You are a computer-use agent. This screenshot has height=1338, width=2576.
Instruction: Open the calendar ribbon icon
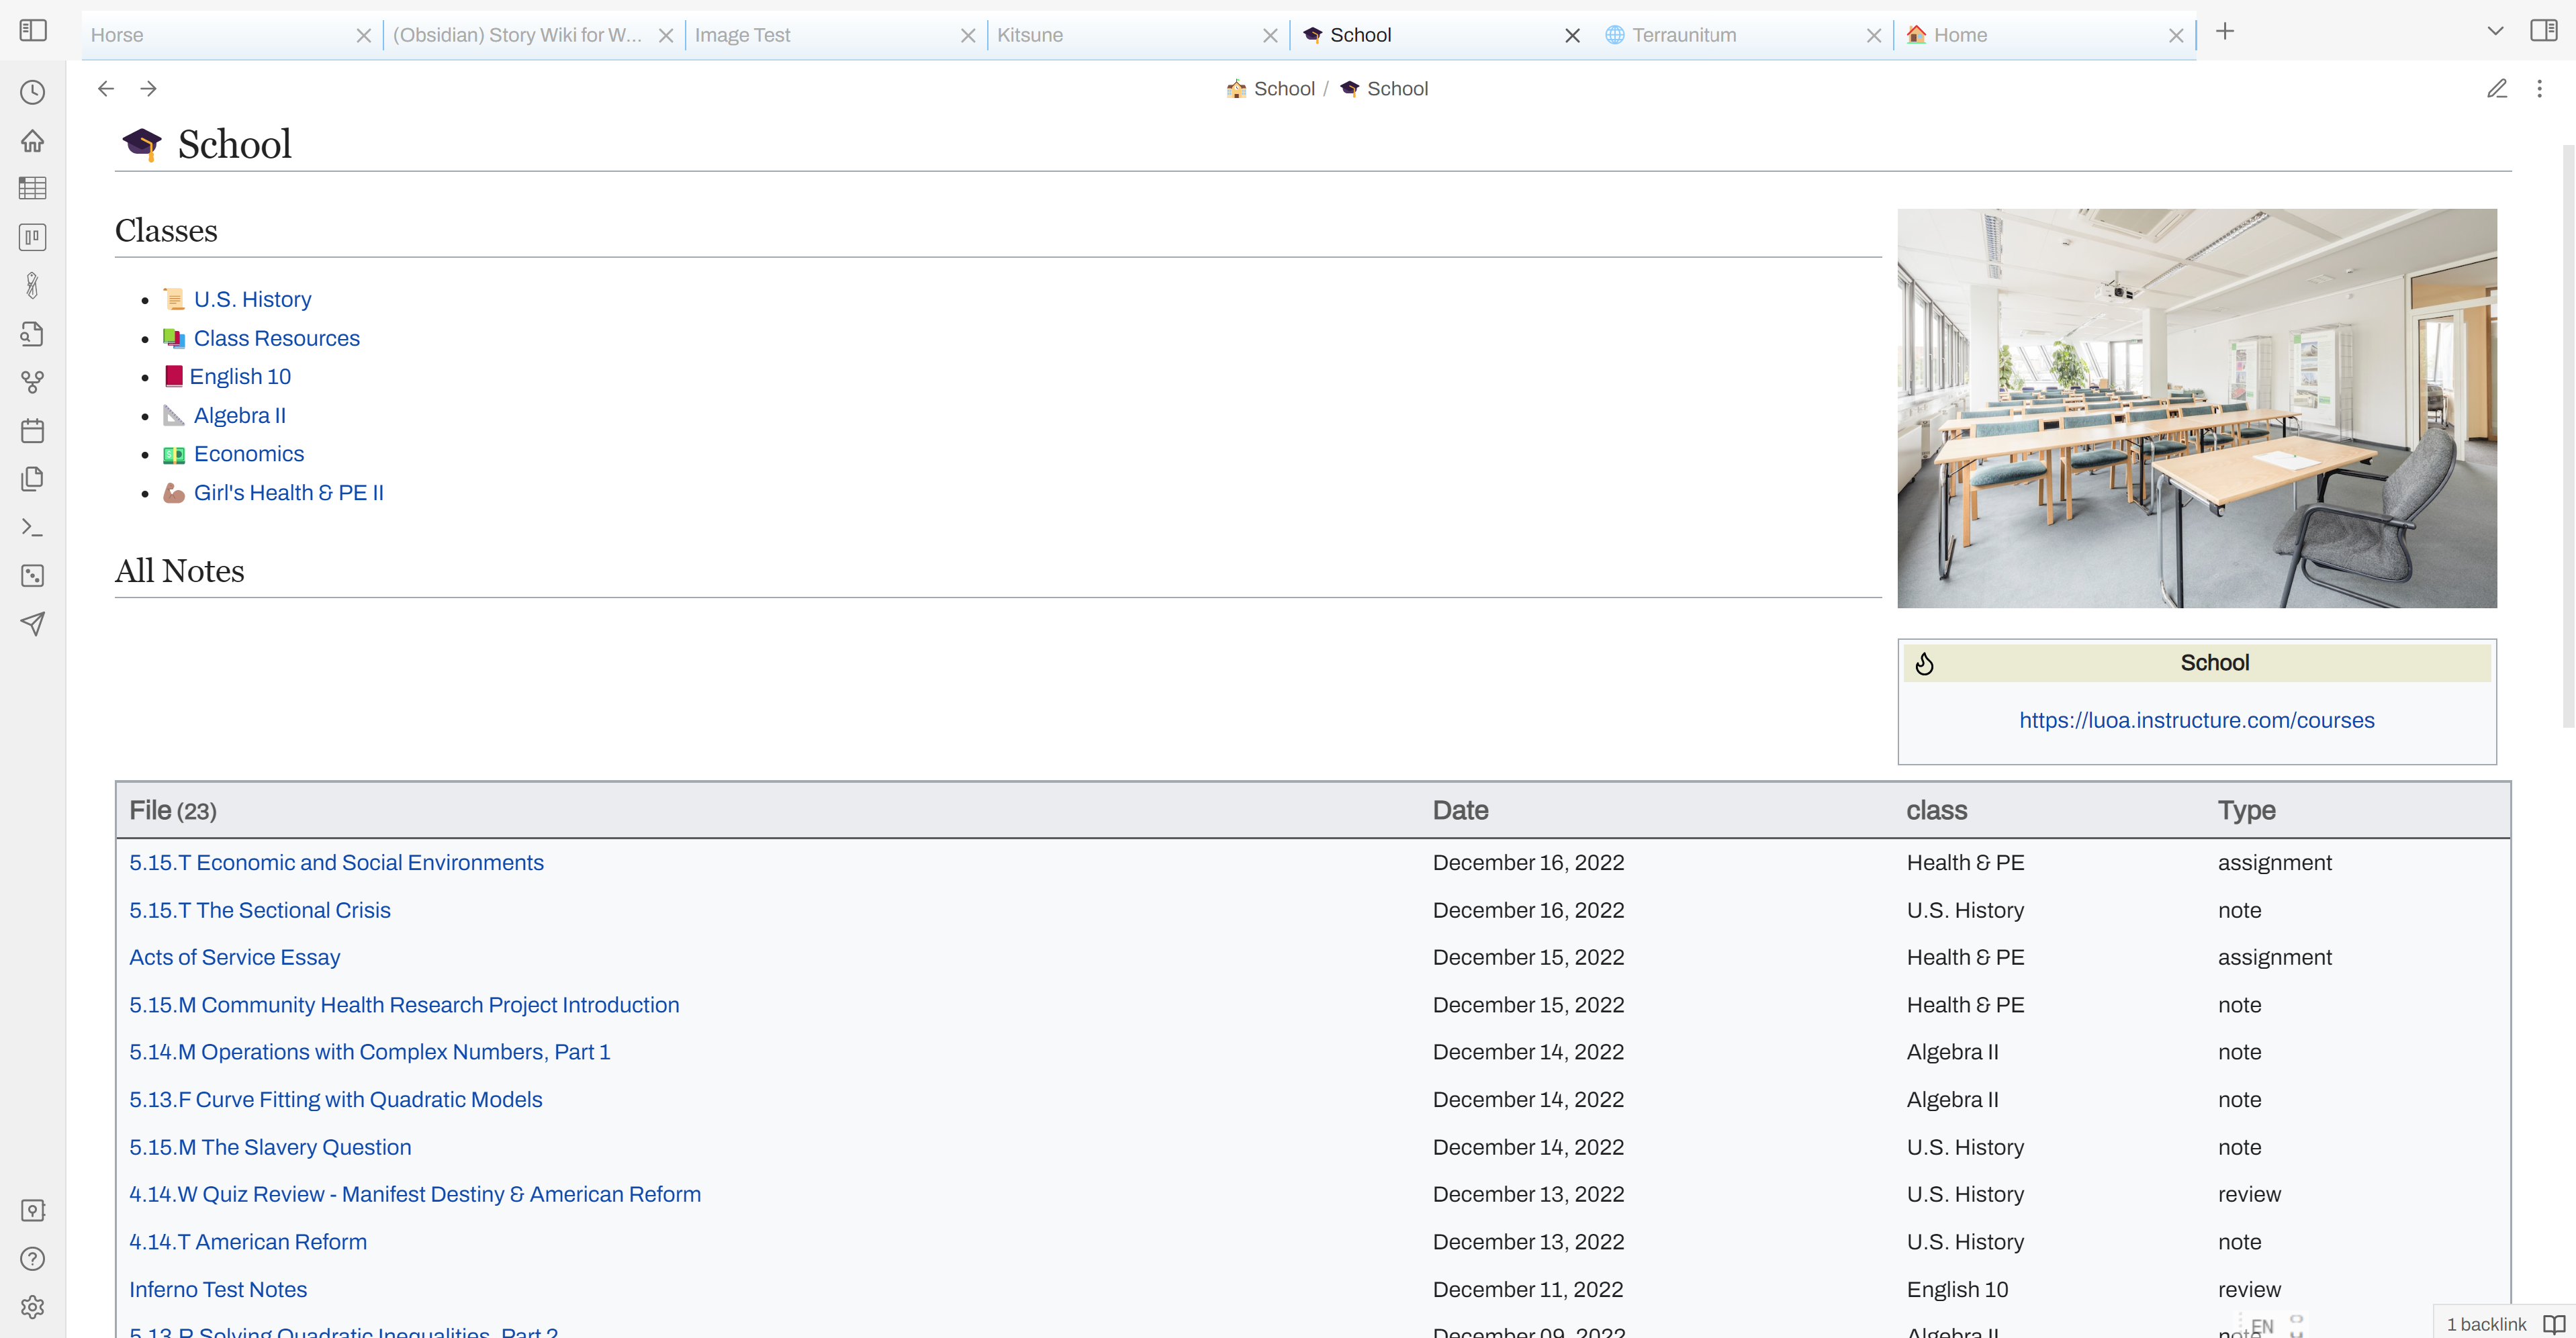(33, 431)
